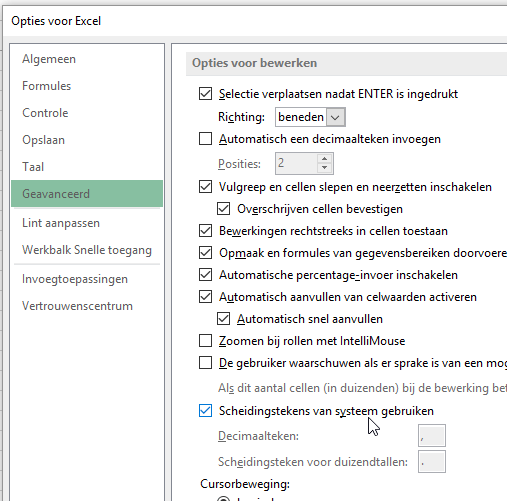Open Werkbalk Snelle toegang category
The image size is (507, 501).
(x=87, y=250)
